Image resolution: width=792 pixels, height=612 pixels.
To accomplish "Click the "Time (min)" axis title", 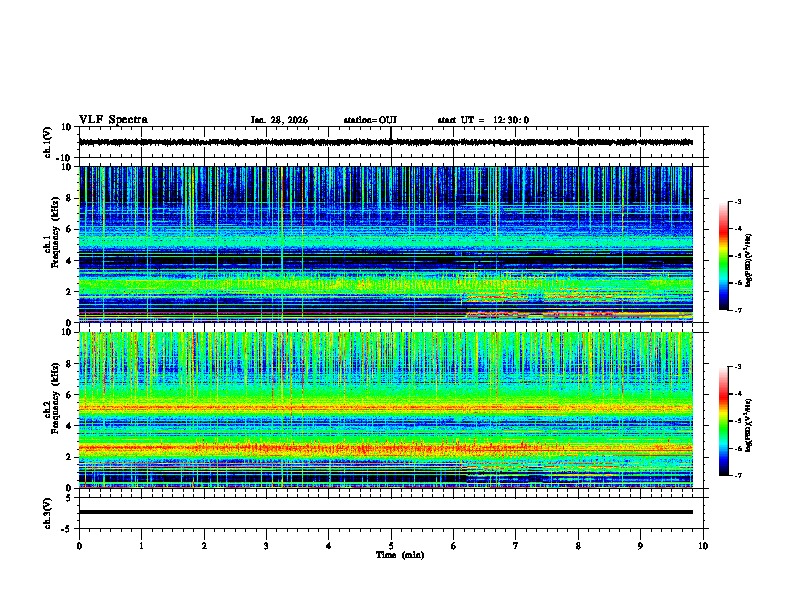I will coord(400,555).
